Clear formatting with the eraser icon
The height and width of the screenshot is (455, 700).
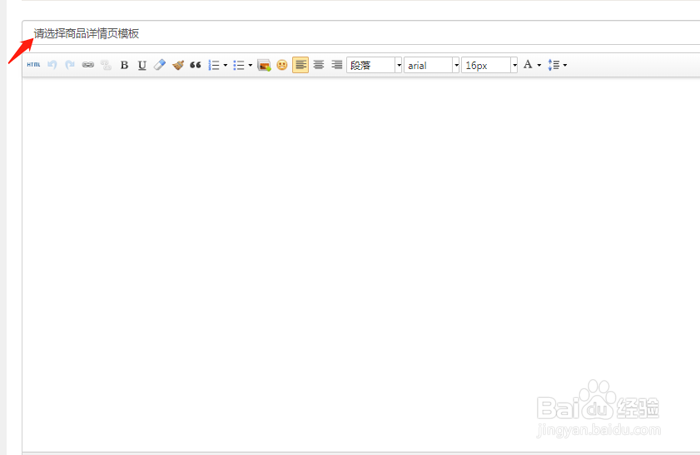(x=160, y=65)
